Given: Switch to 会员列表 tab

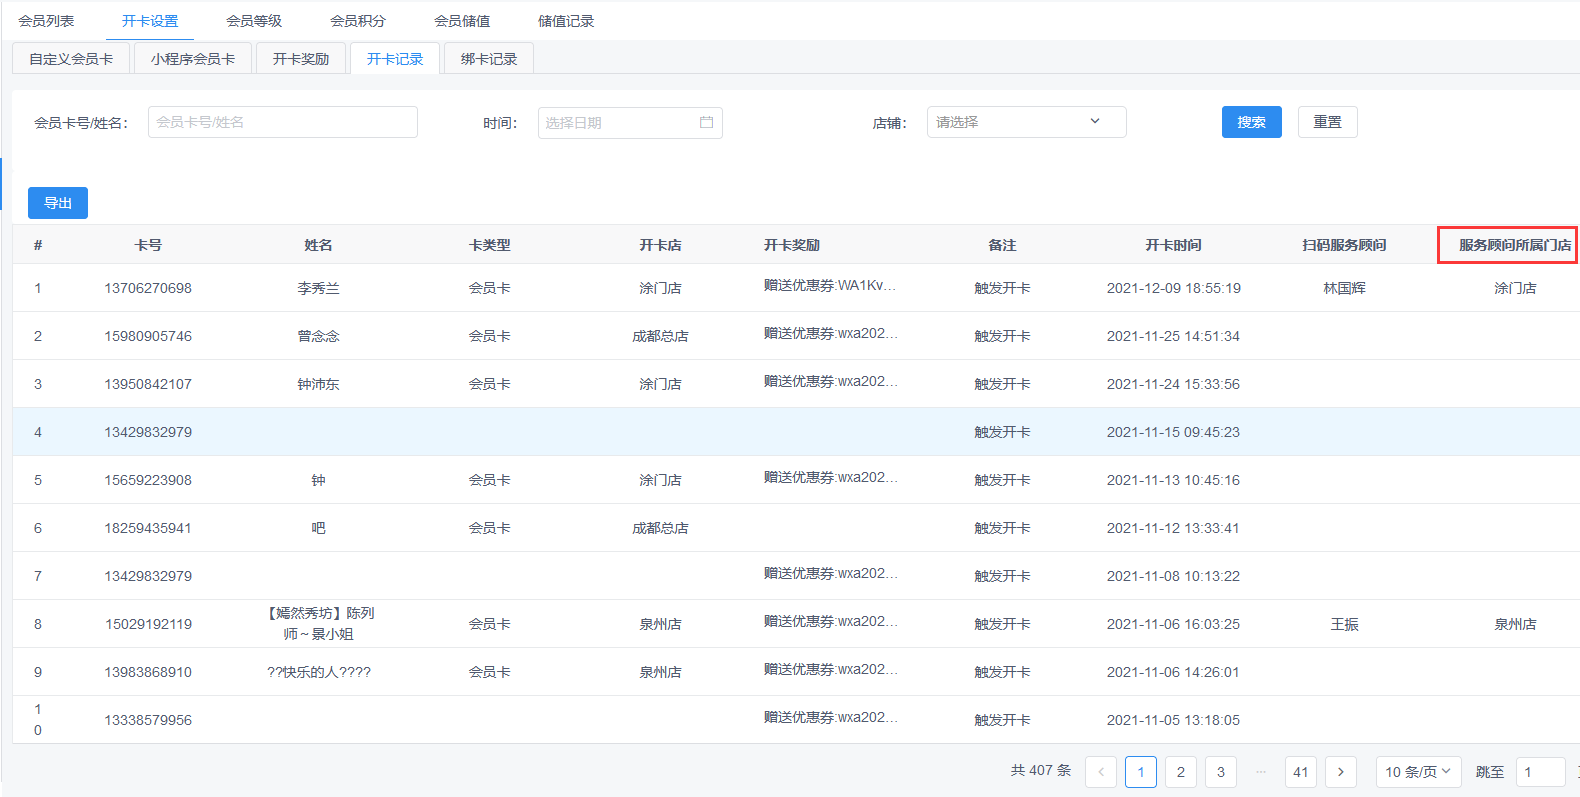Looking at the screenshot, I should pos(46,21).
